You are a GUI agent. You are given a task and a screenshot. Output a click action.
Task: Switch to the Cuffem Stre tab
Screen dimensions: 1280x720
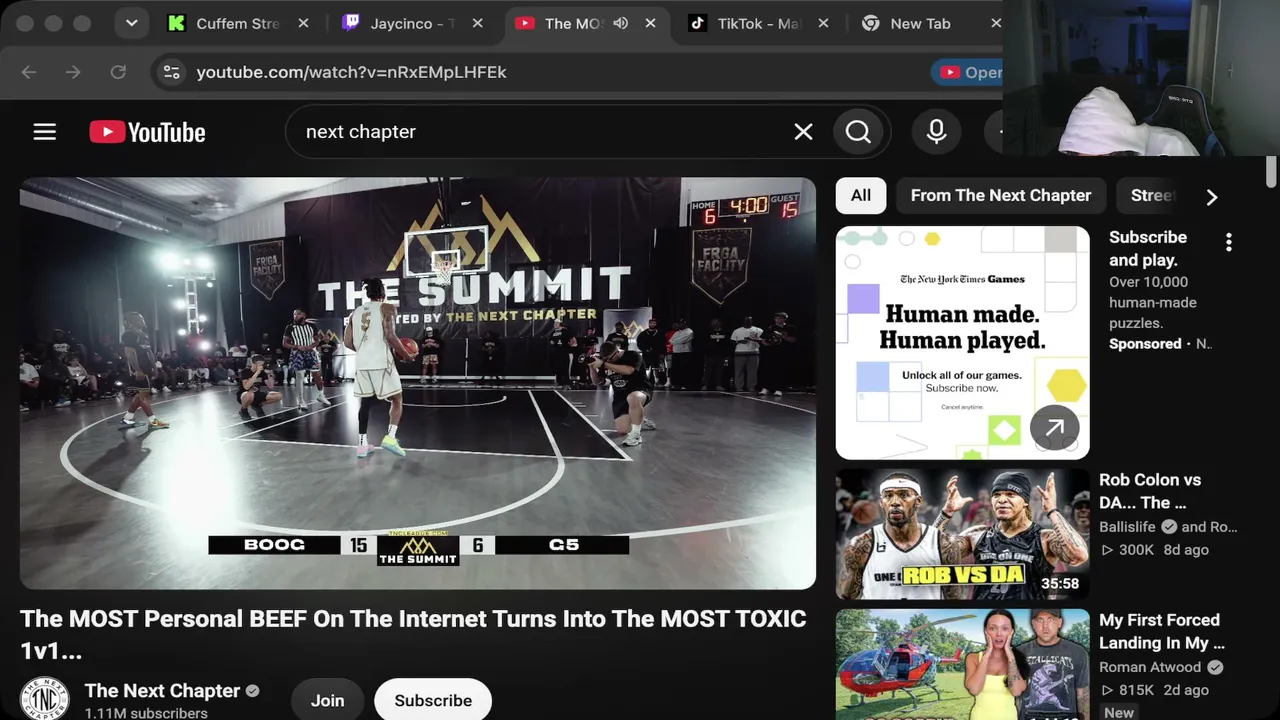(x=238, y=23)
